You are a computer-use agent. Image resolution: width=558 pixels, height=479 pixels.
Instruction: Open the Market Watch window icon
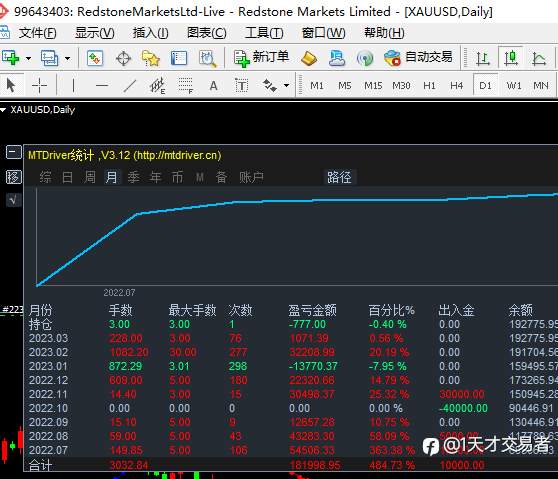click(95, 58)
